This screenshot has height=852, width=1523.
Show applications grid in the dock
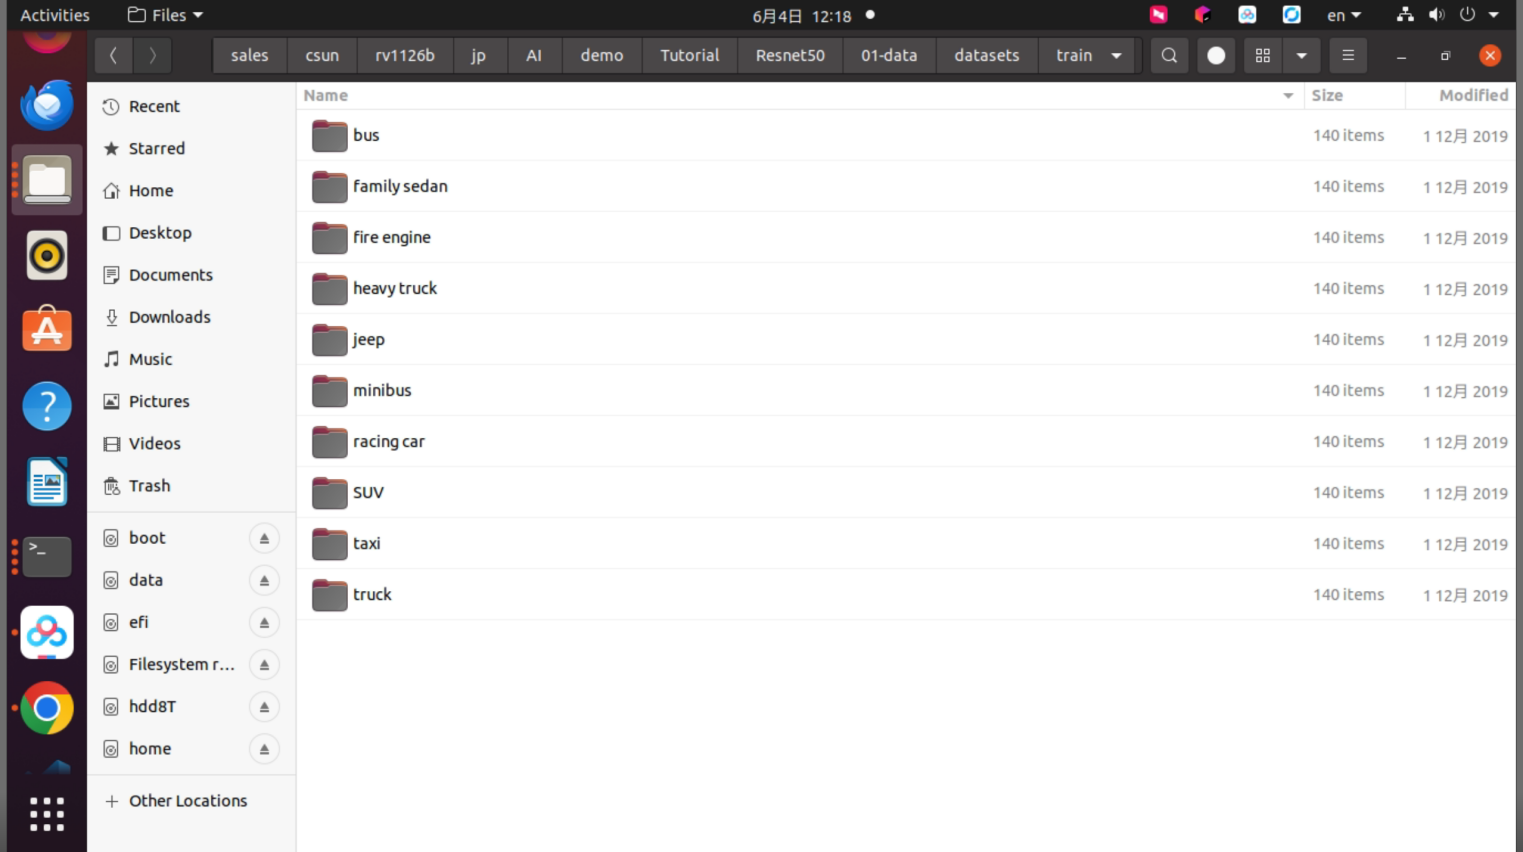(47, 814)
